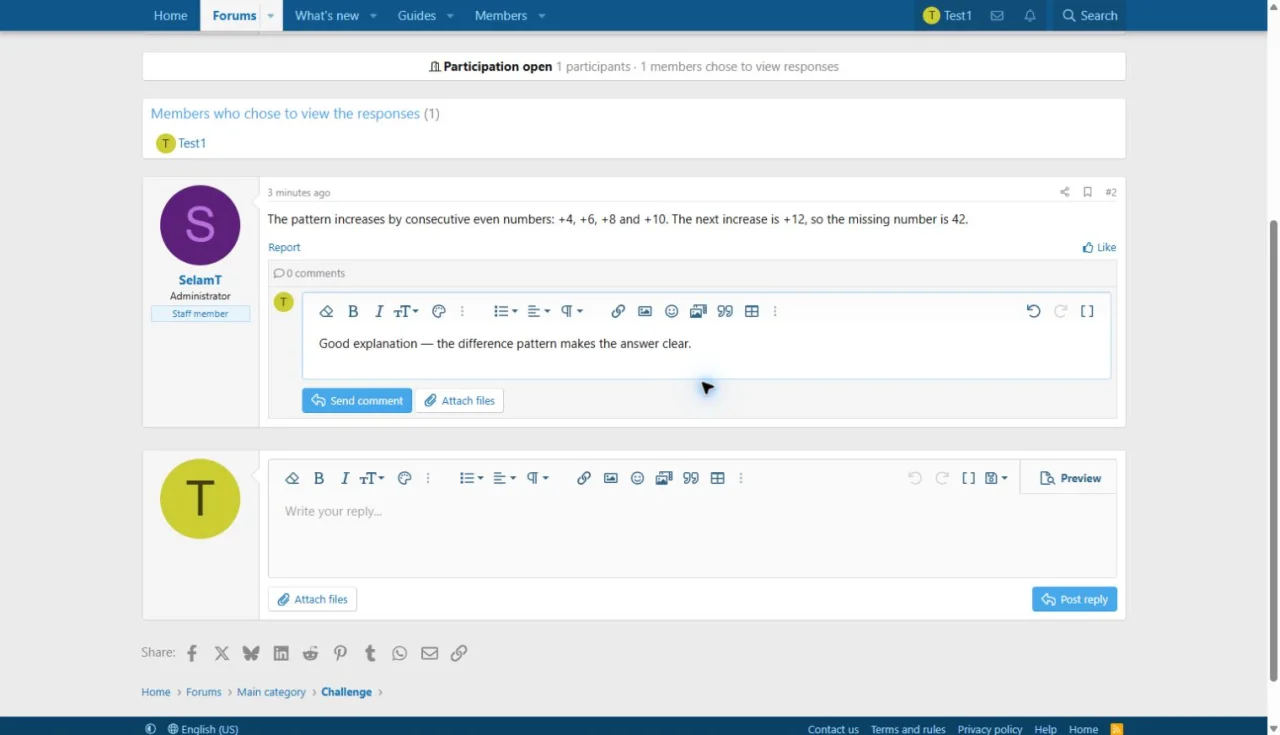Open smilies picker in the comment editor

pyautogui.click(x=672, y=312)
